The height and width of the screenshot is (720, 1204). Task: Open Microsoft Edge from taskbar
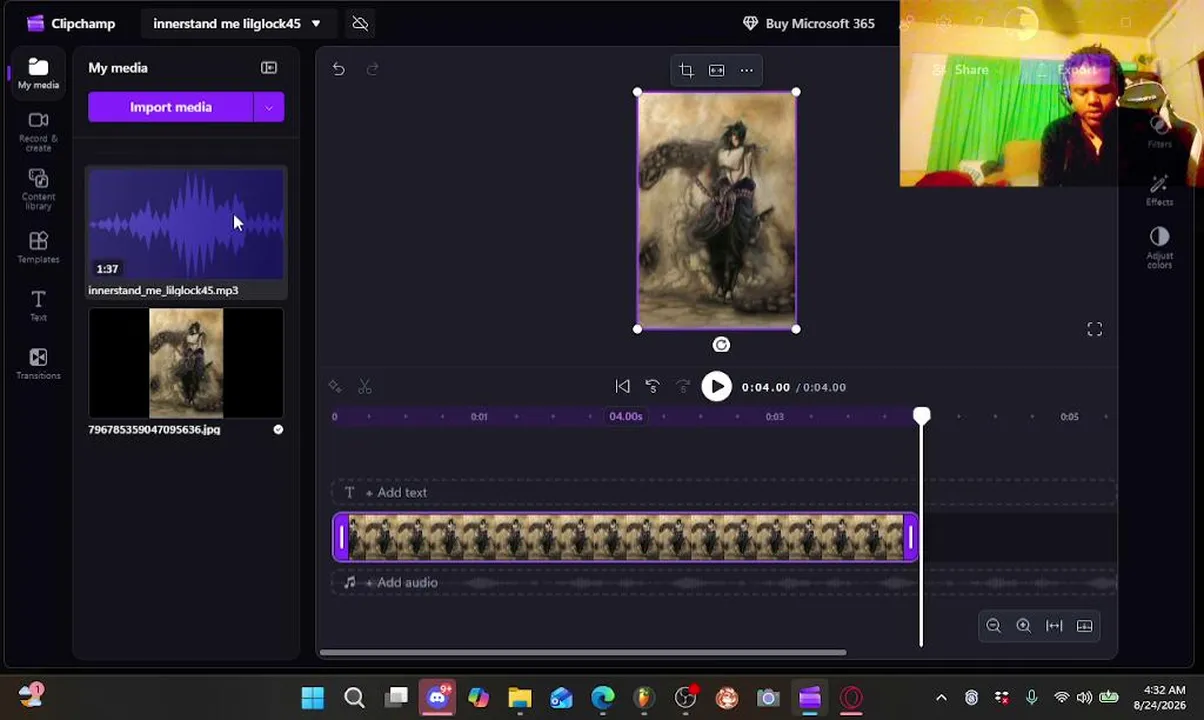pyautogui.click(x=602, y=697)
